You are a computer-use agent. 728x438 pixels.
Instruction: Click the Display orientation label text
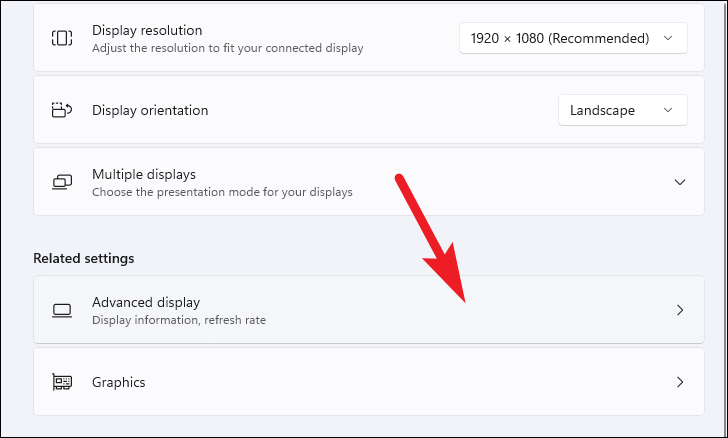[150, 111]
